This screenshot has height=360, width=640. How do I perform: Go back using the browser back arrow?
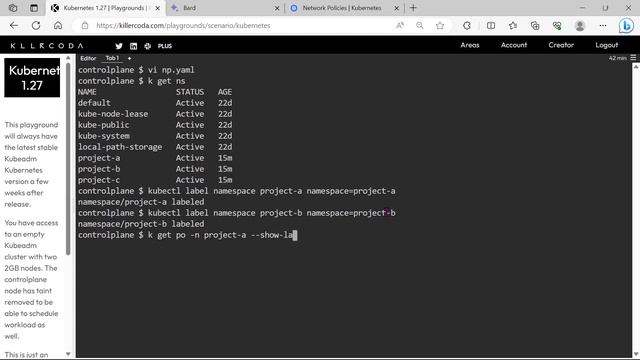click(14, 25)
